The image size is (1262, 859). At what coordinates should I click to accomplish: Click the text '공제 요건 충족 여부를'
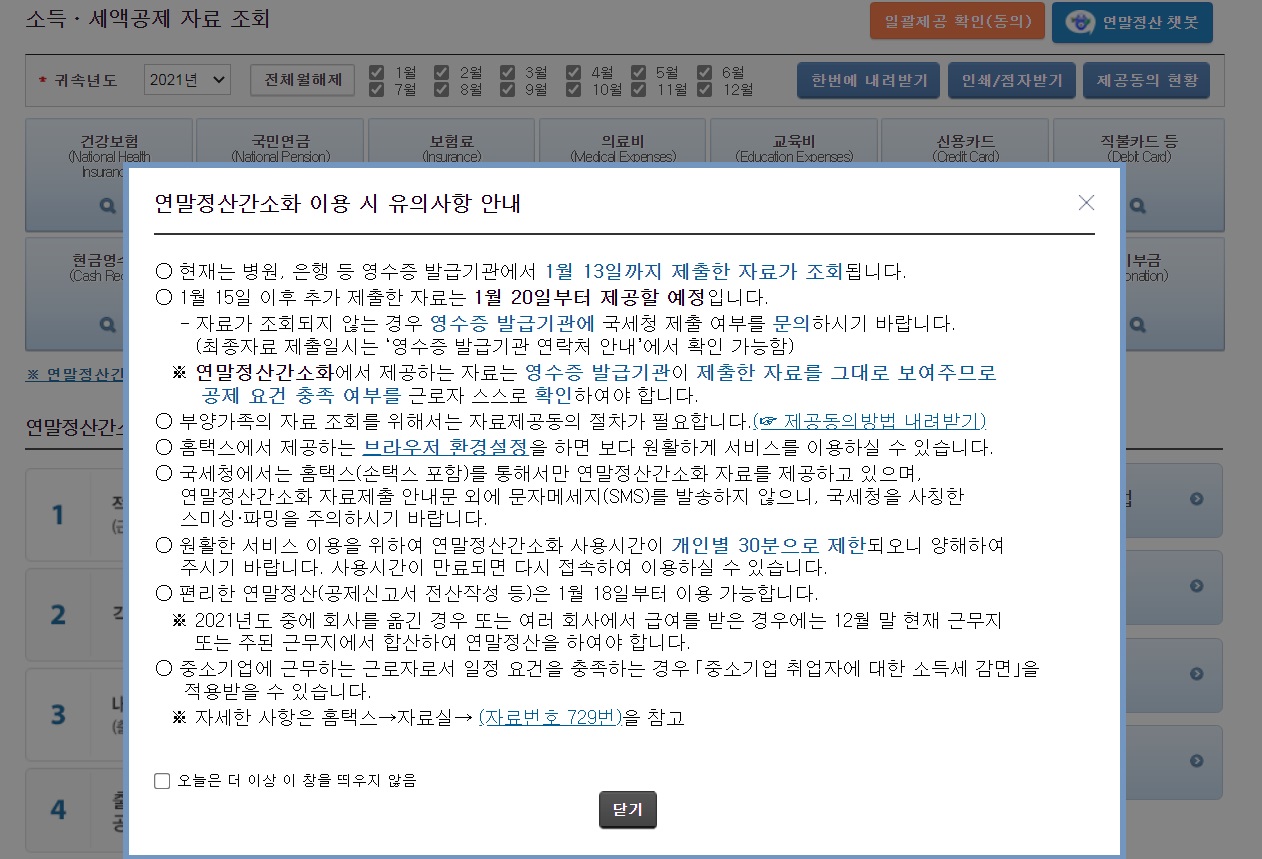tap(300, 395)
